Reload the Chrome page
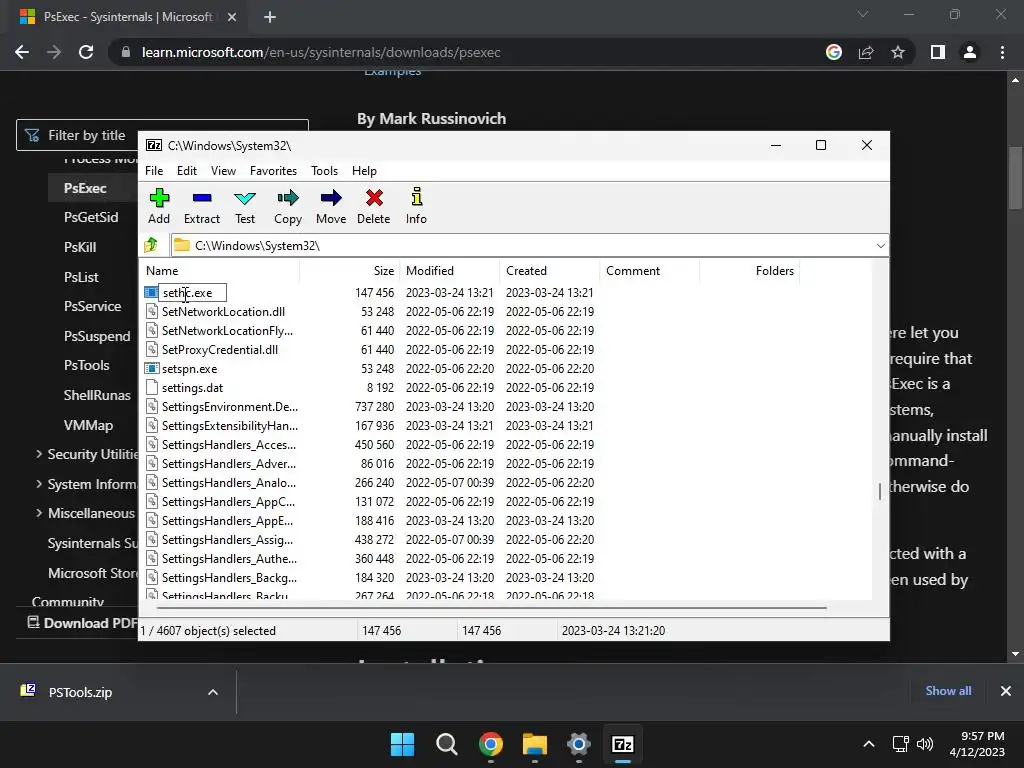 pyautogui.click(x=86, y=52)
